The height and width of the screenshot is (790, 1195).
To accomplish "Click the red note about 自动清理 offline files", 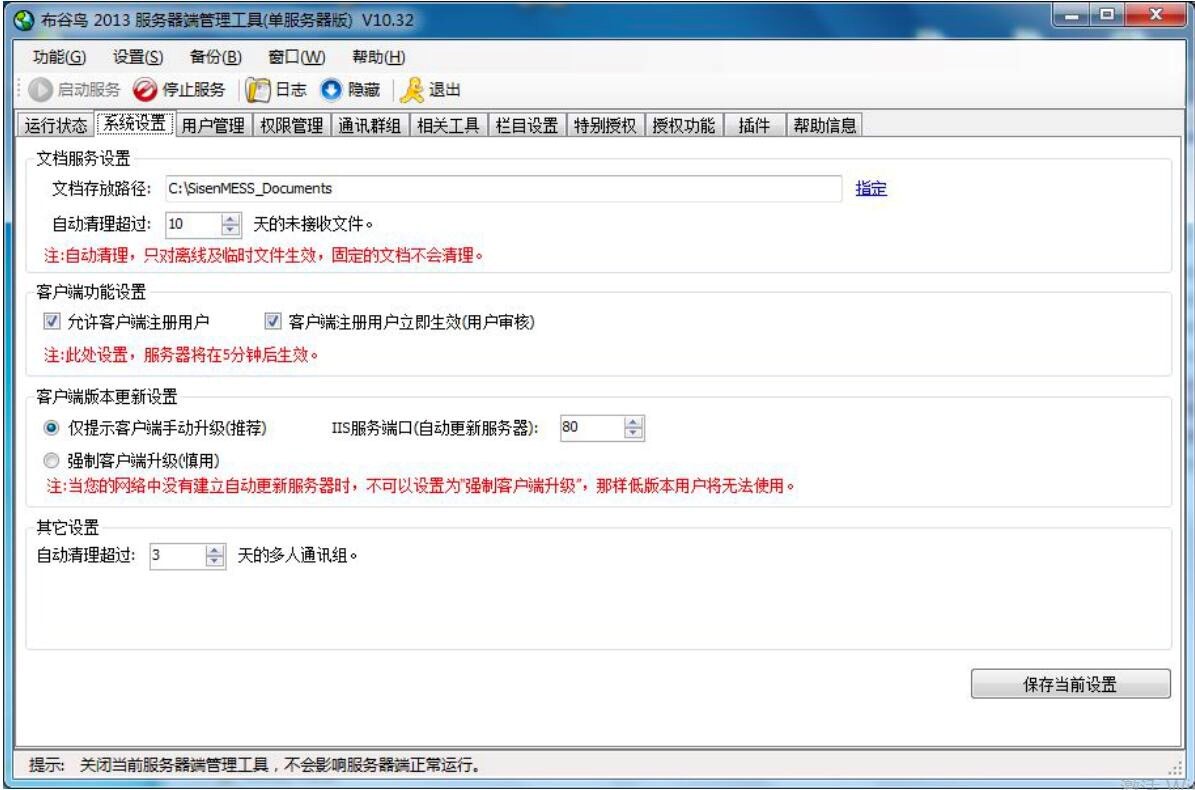I will pos(264,256).
